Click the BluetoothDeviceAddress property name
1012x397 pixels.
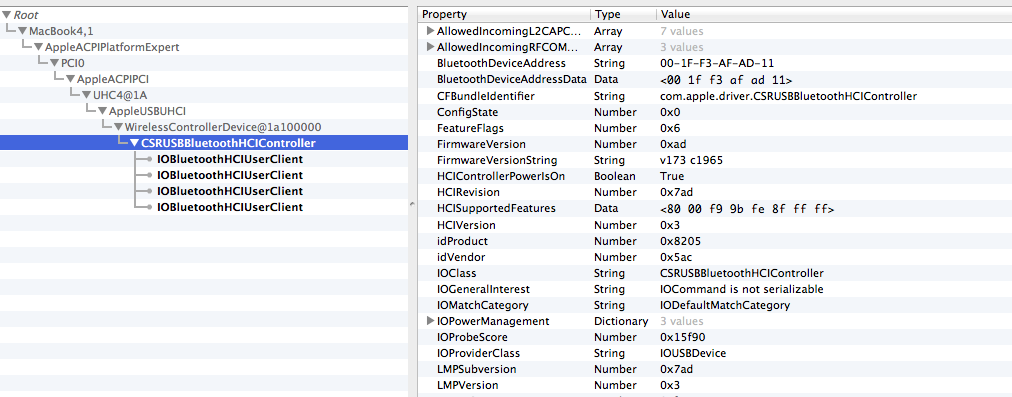coord(501,63)
